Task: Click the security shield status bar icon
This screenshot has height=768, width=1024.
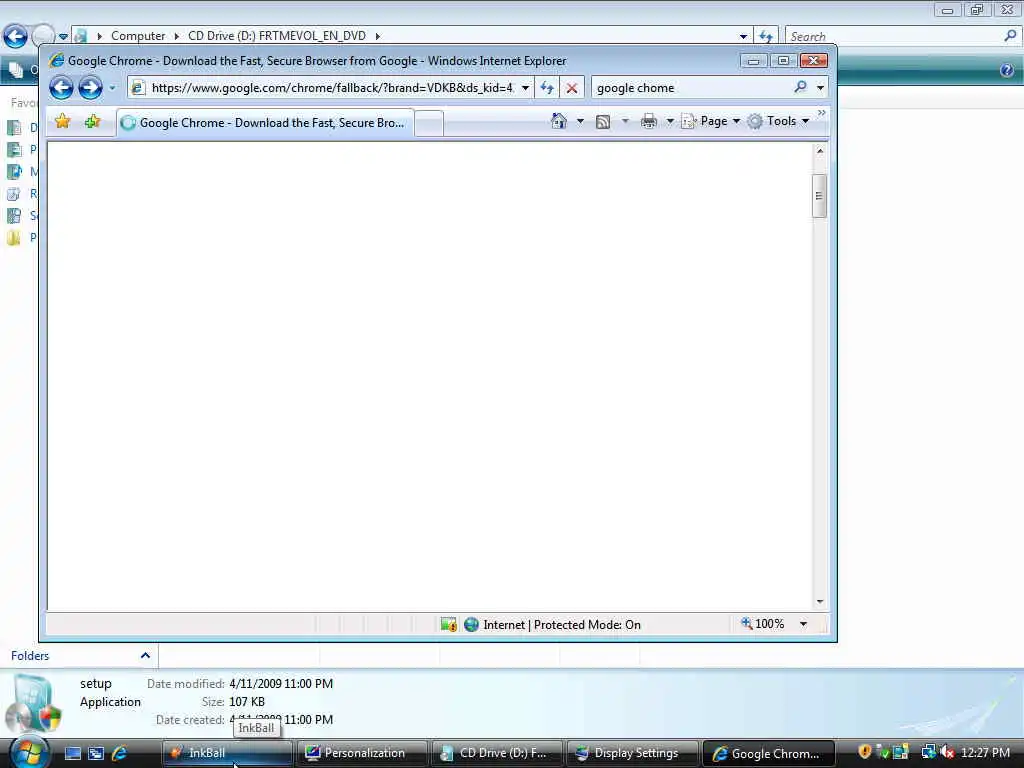Action: point(449,625)
